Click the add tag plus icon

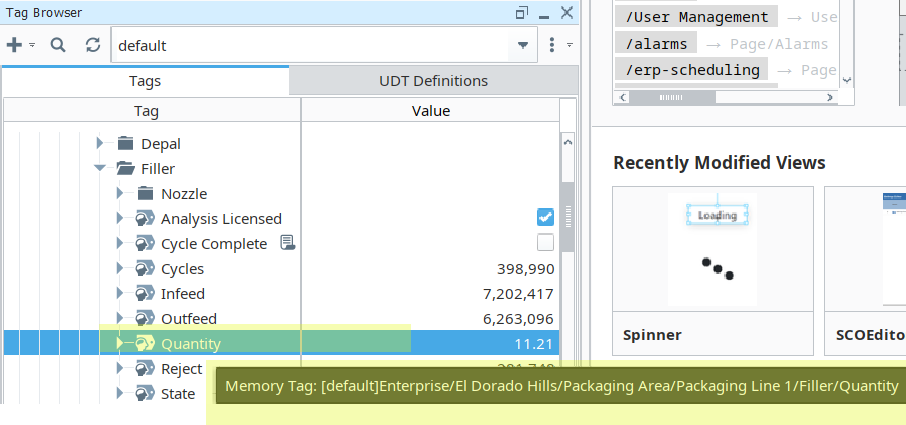pyautogui.click(x=14, y=45)
